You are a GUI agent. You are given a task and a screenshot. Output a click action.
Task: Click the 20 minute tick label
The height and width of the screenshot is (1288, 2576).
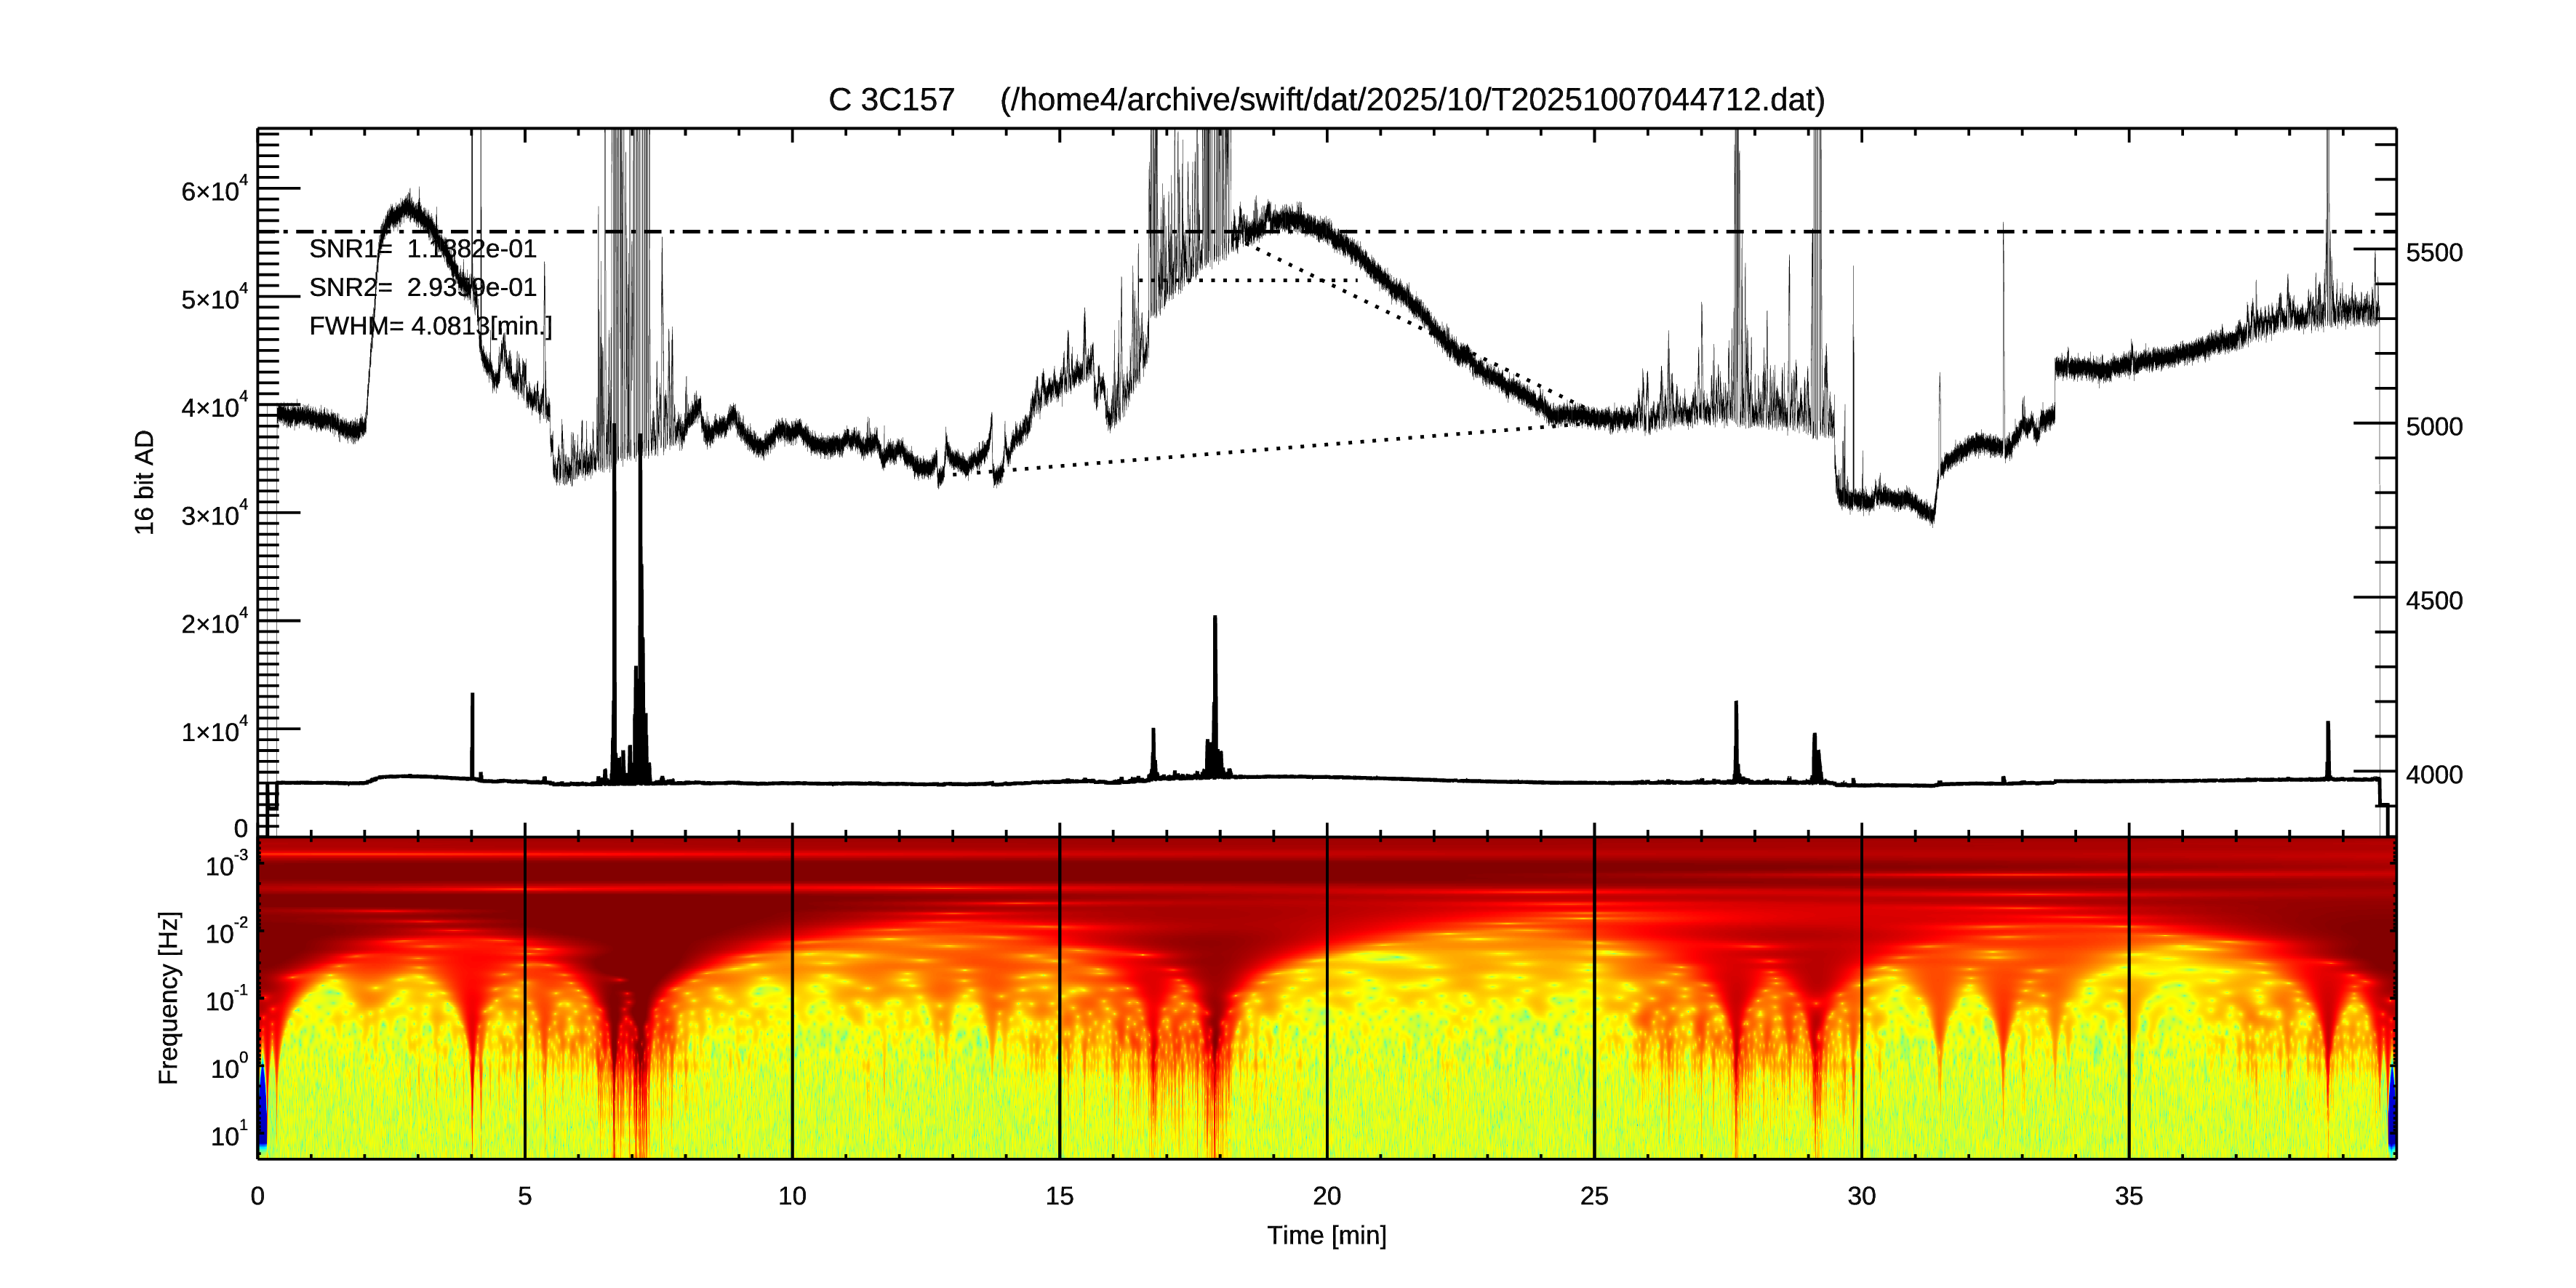1326,1196
